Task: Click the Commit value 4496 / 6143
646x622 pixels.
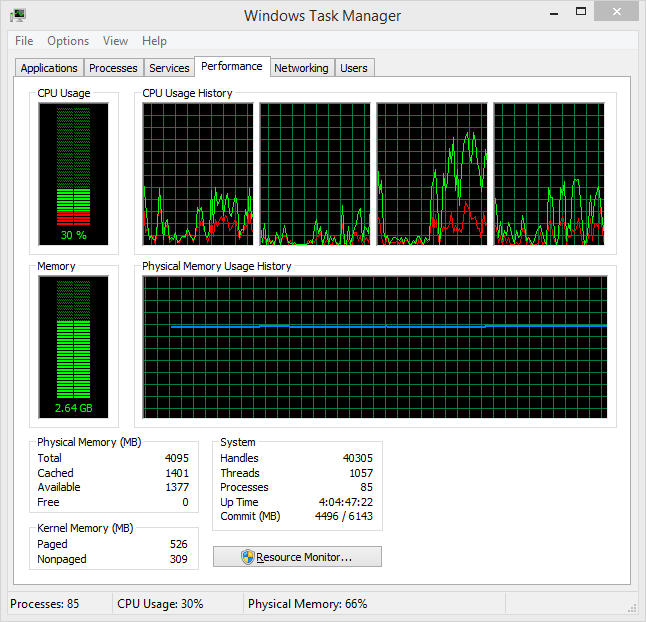Action: point(344,516)
